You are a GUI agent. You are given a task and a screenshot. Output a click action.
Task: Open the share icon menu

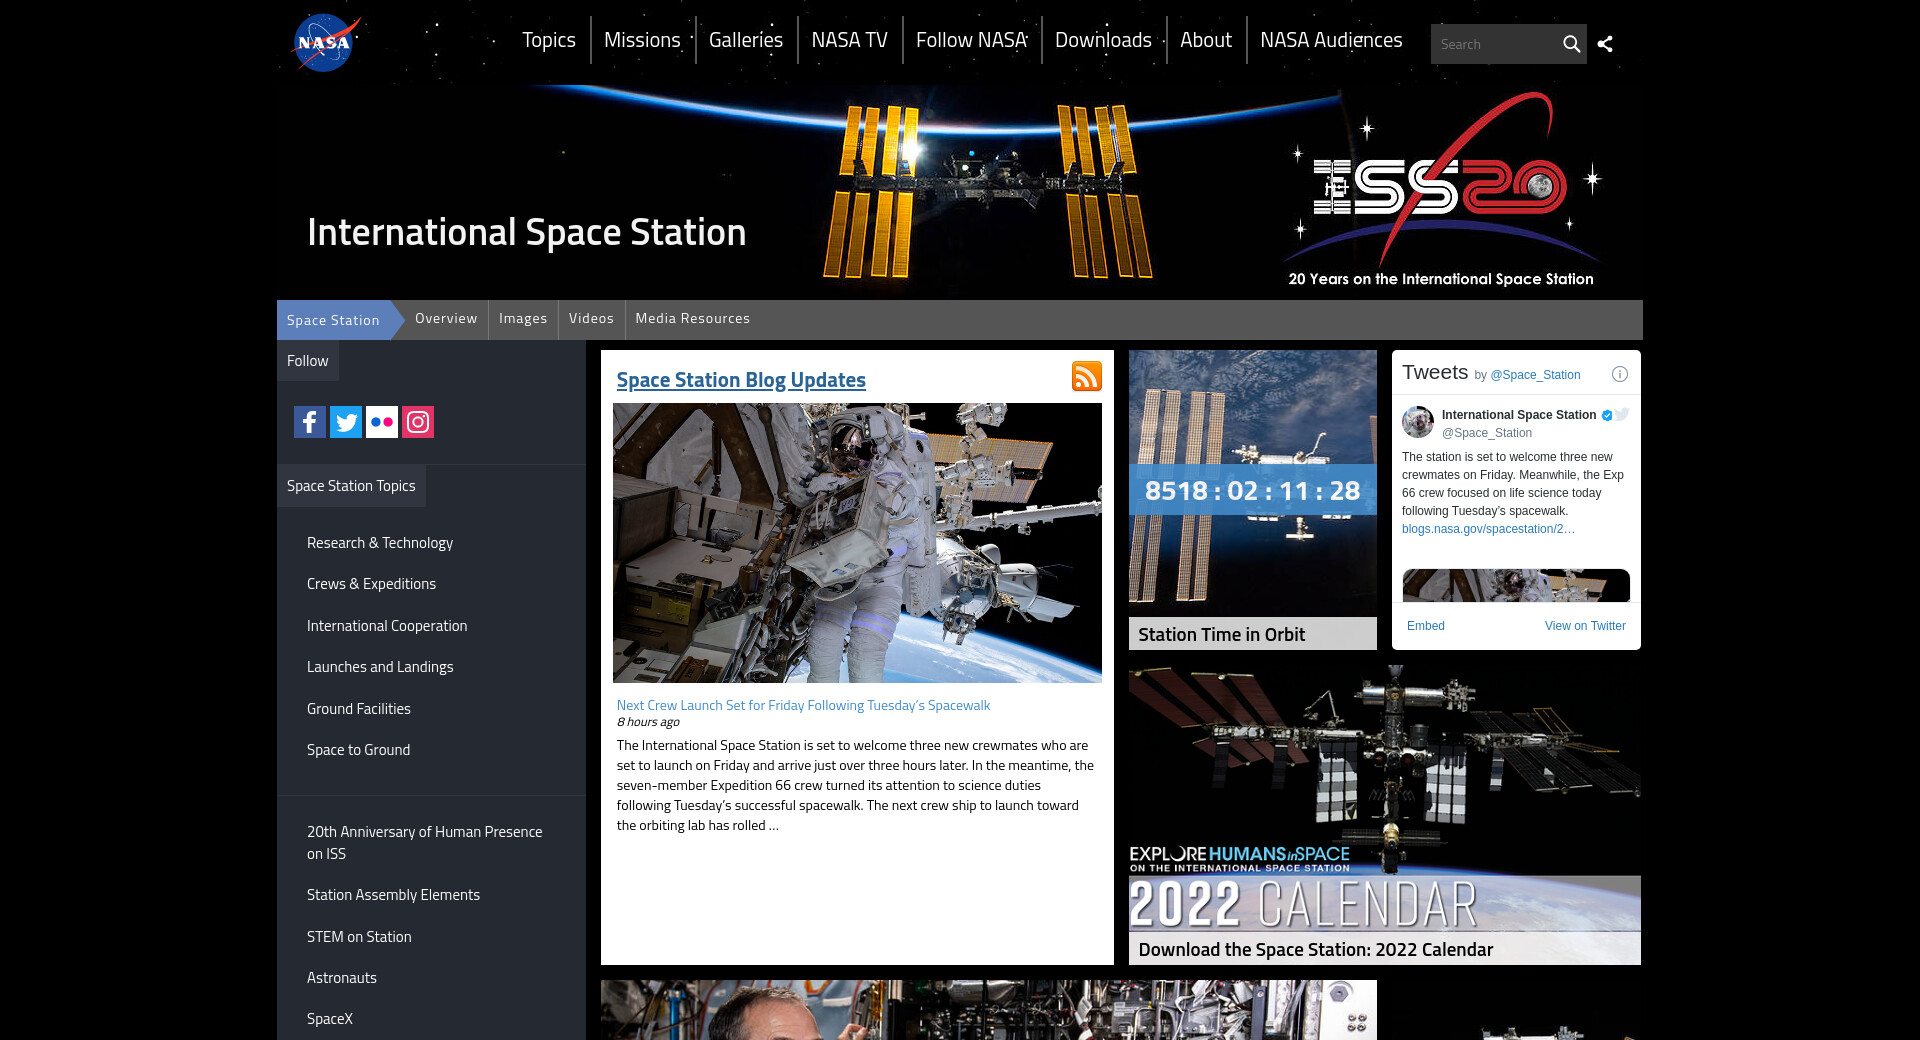pyautogui.click(x=1605, y=44)
